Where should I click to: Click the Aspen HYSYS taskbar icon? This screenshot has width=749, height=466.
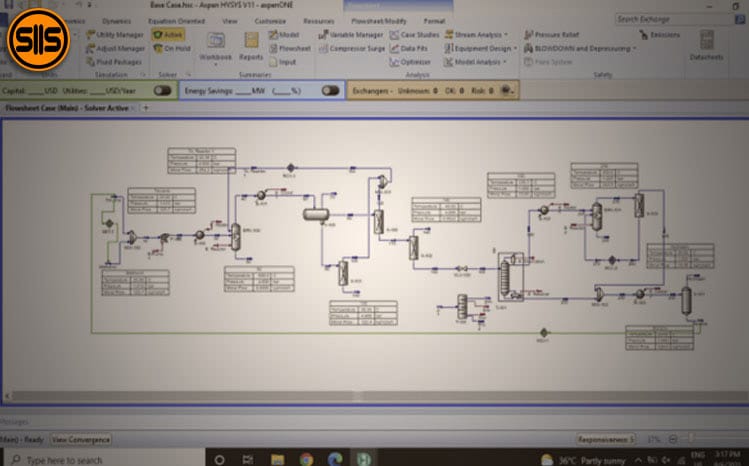pyautogui.click(x=364, y=459)
